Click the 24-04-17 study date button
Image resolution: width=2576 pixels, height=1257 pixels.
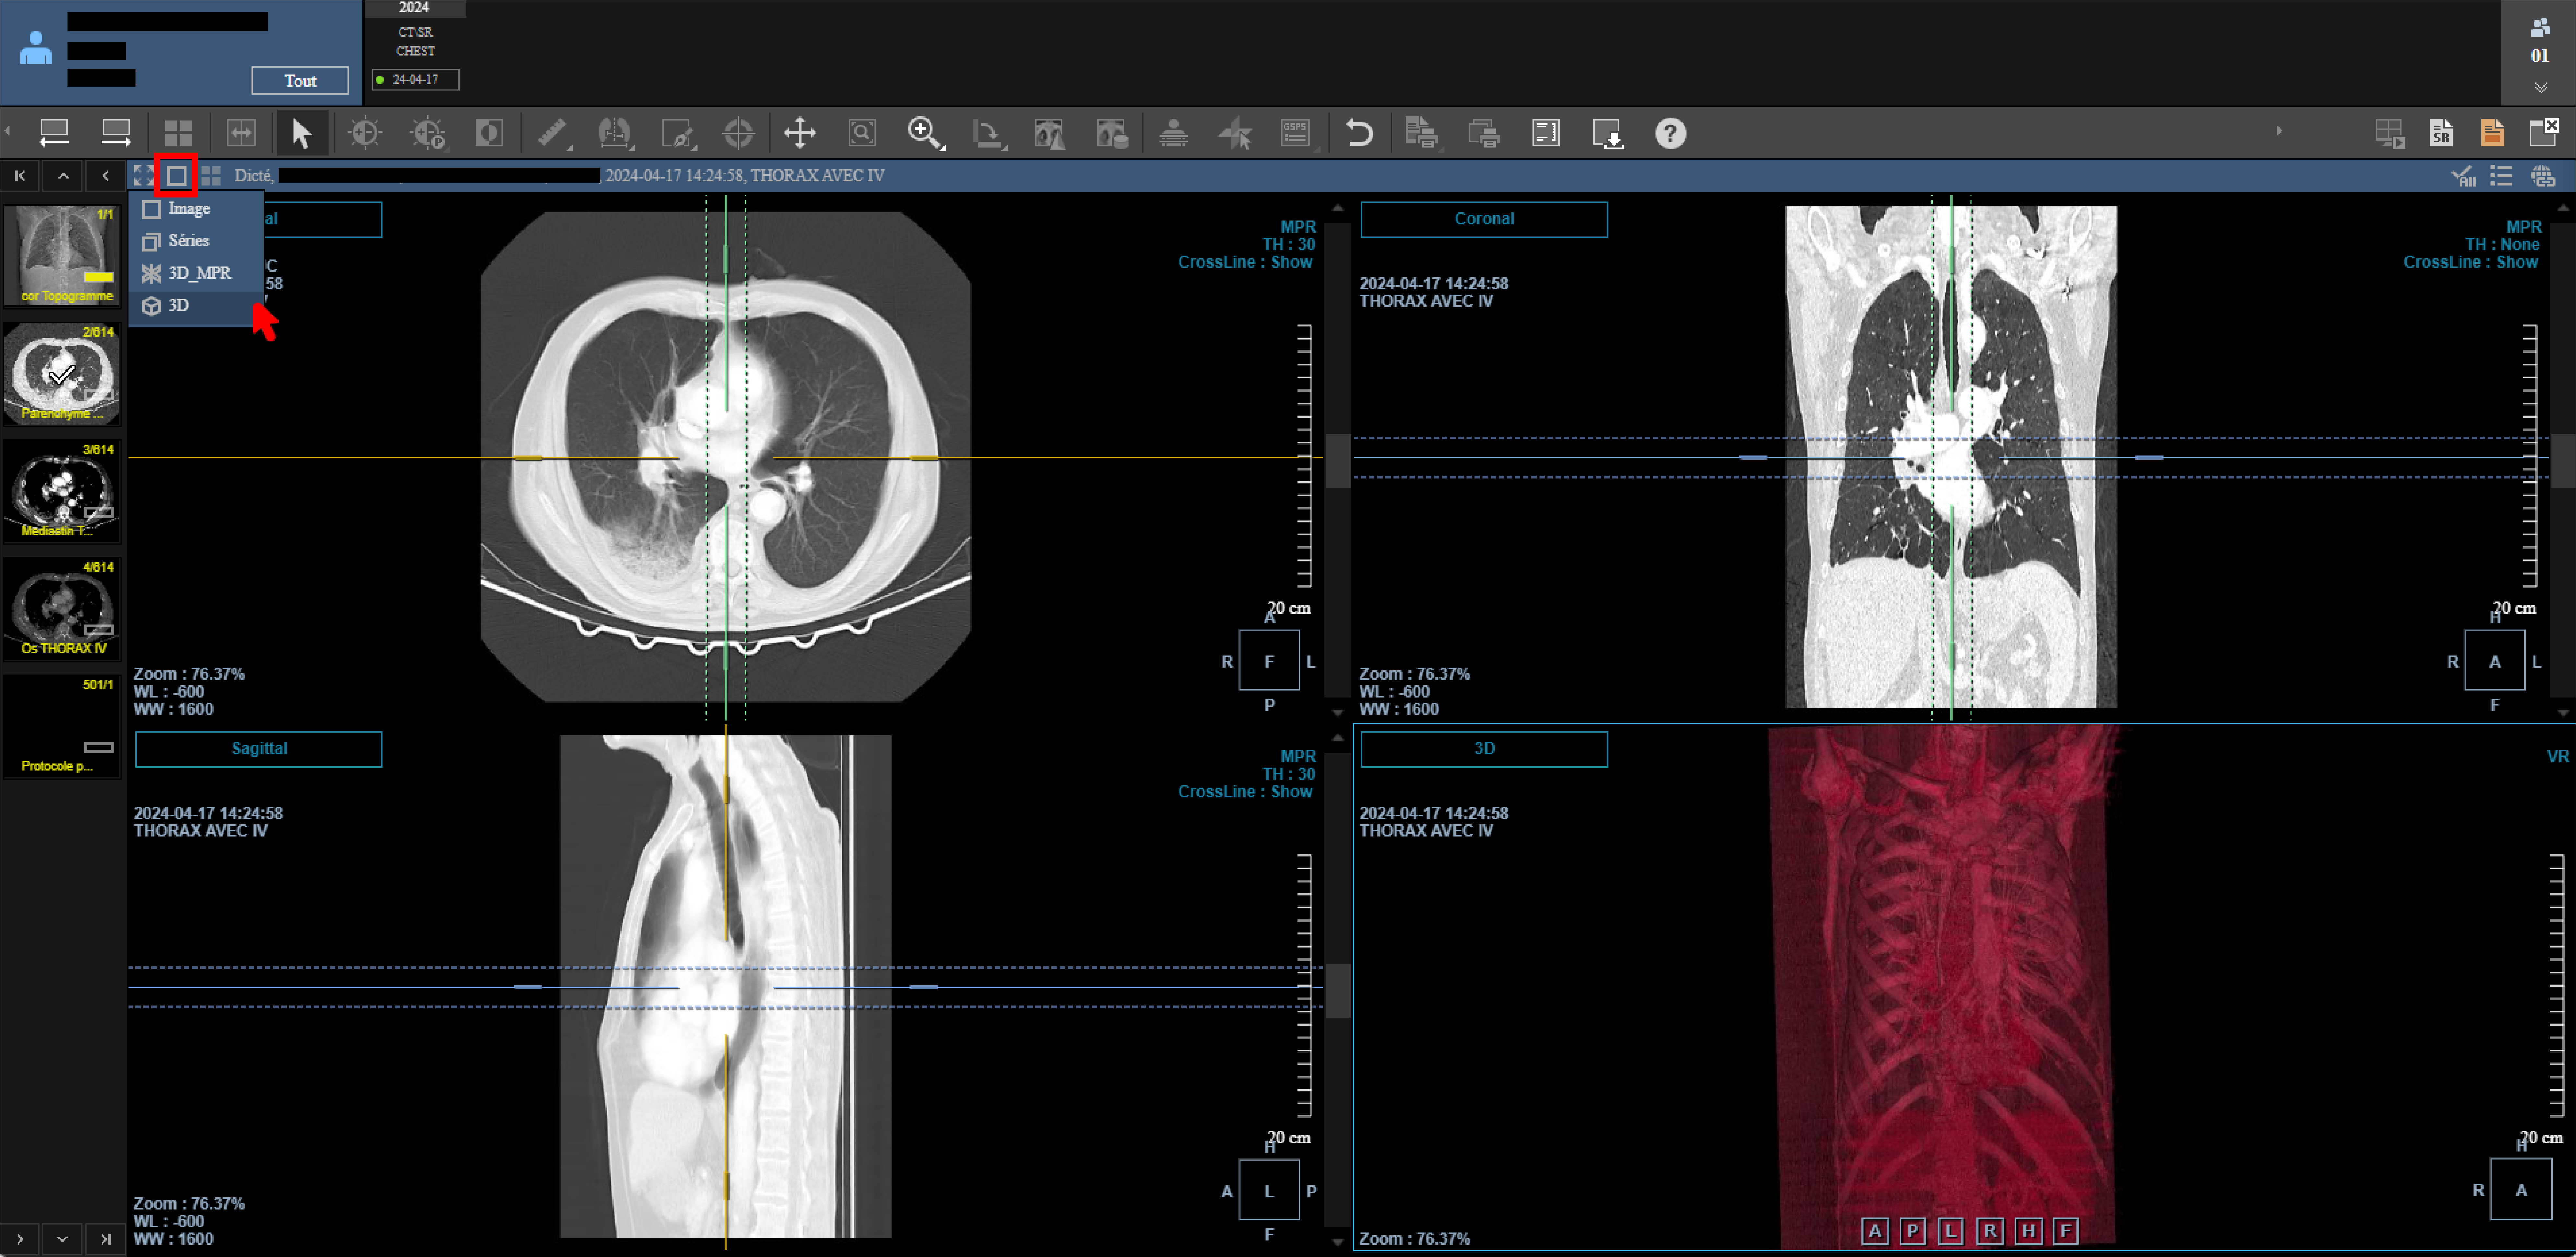click(415, 80)
